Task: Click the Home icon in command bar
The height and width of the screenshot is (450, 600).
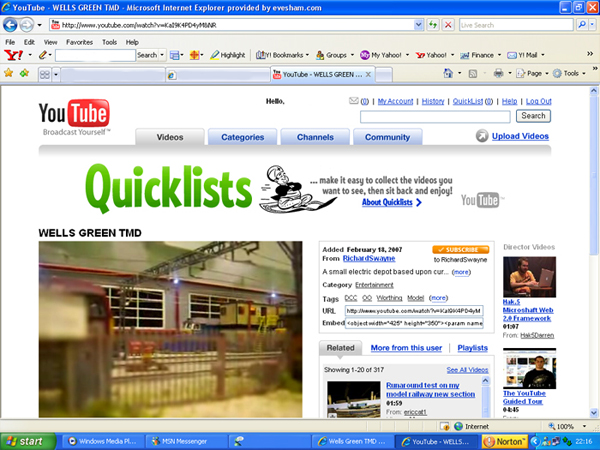Action: click(448, 73)
